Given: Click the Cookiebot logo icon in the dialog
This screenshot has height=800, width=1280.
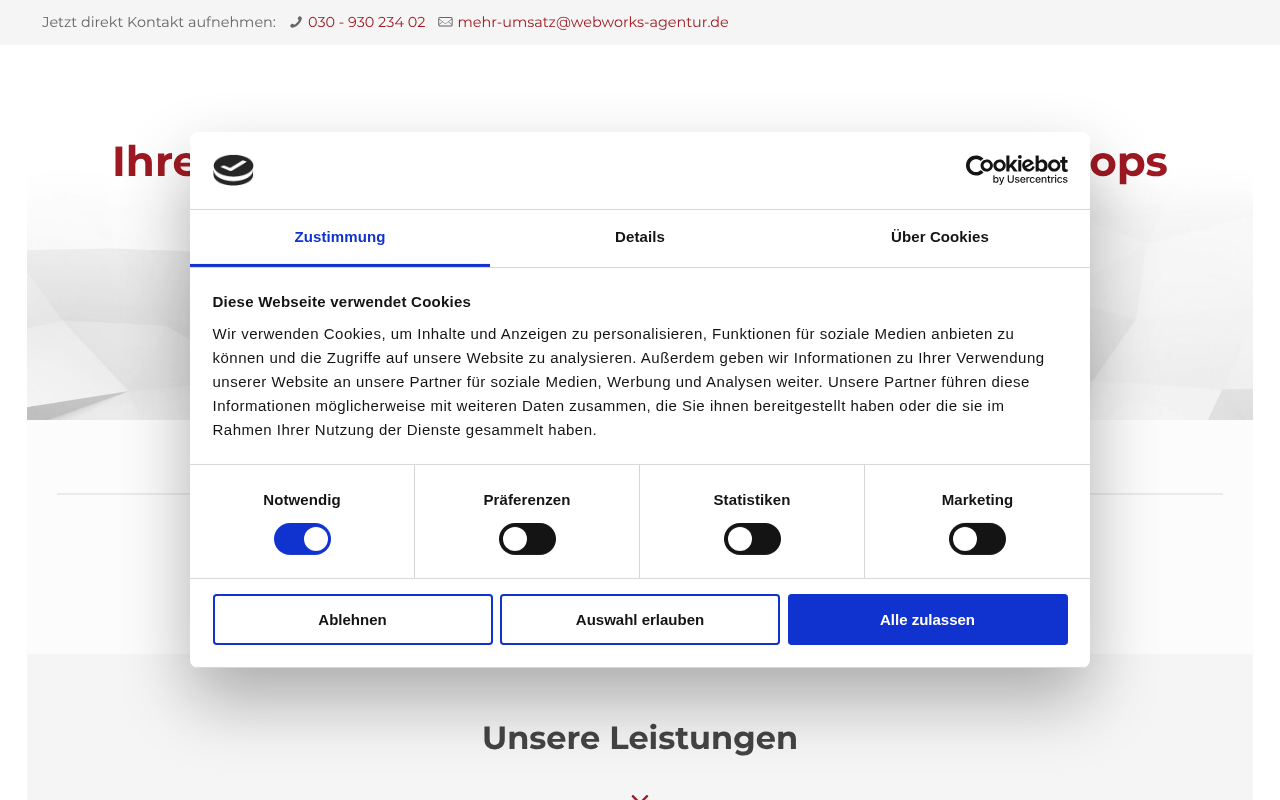Looking at the screenshot, I should 233,170.
